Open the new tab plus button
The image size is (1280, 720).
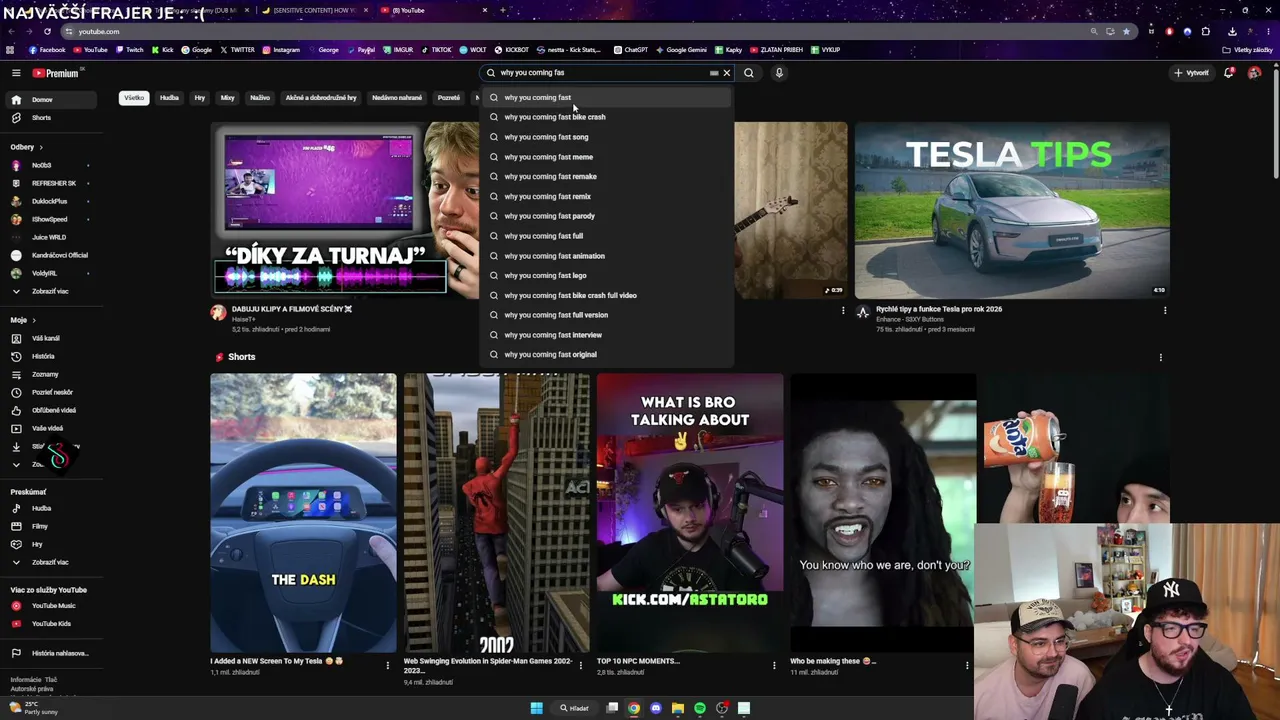click(503, 10)
